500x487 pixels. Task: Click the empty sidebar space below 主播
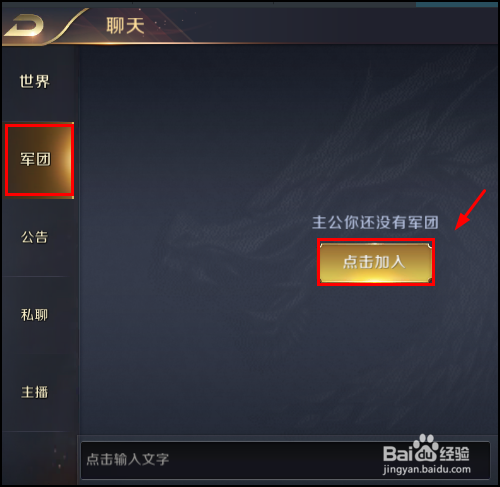point(39,458)
